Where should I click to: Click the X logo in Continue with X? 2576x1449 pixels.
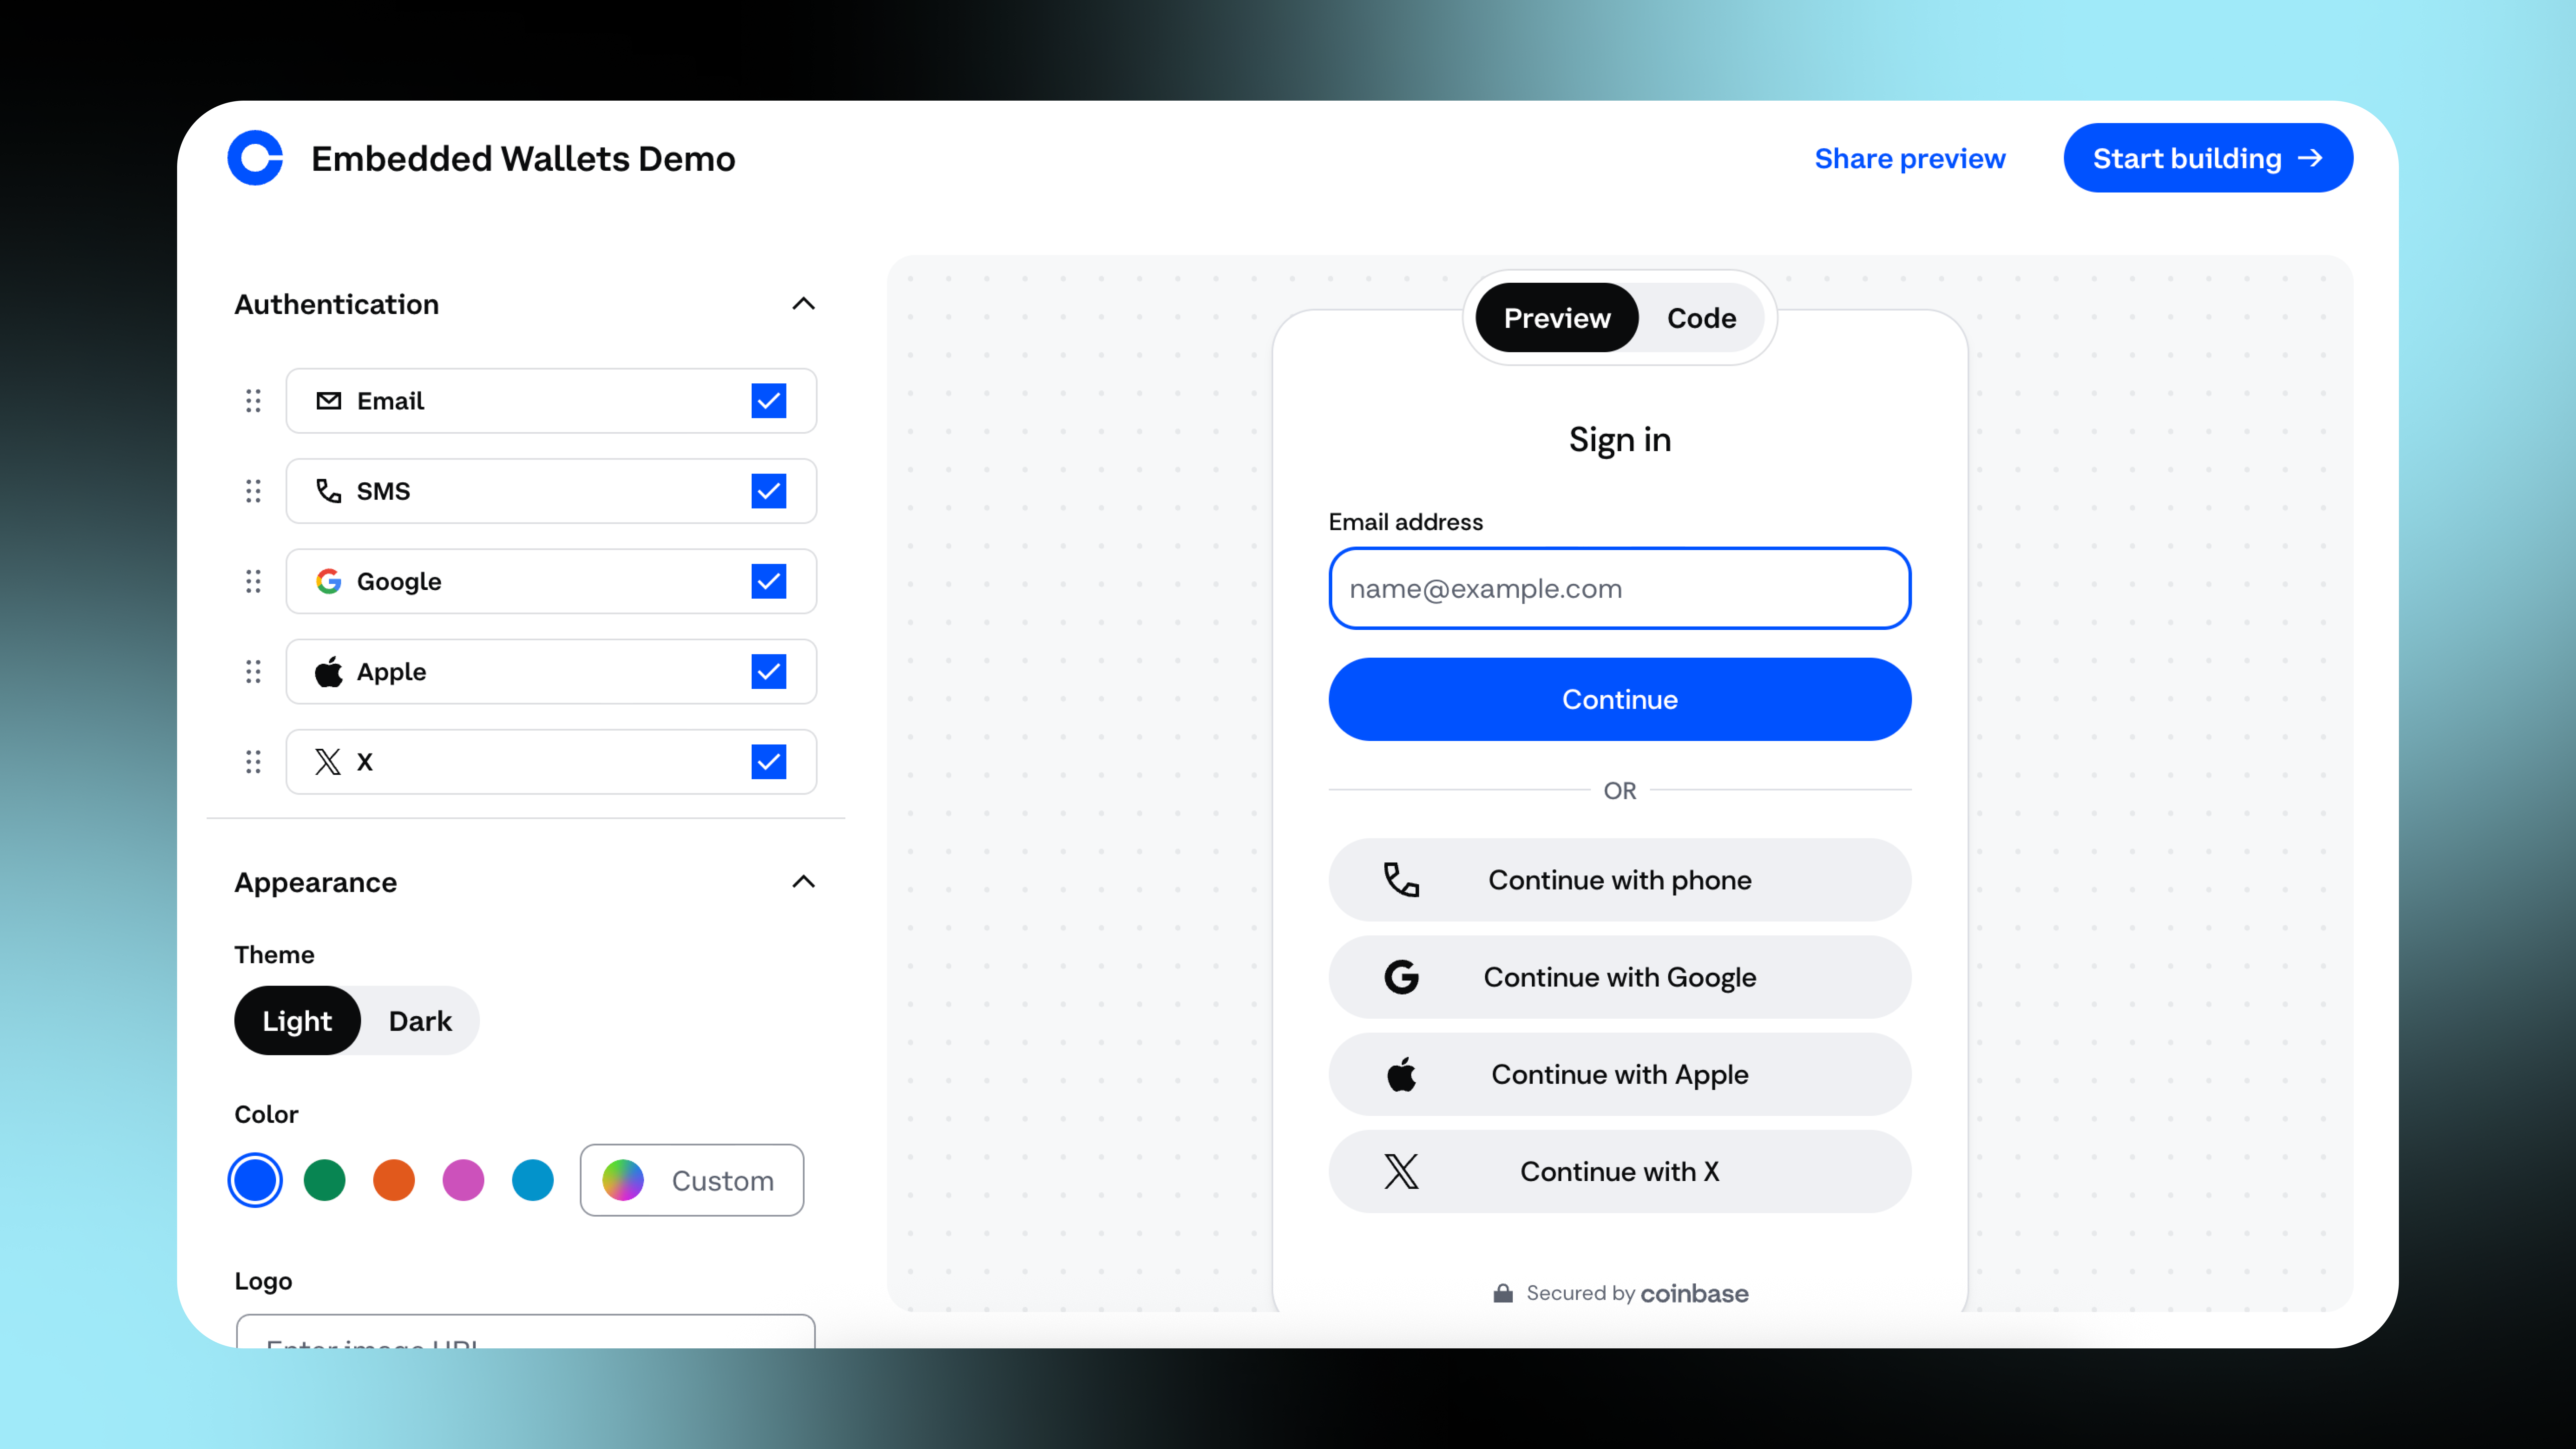point(1401,1171)
